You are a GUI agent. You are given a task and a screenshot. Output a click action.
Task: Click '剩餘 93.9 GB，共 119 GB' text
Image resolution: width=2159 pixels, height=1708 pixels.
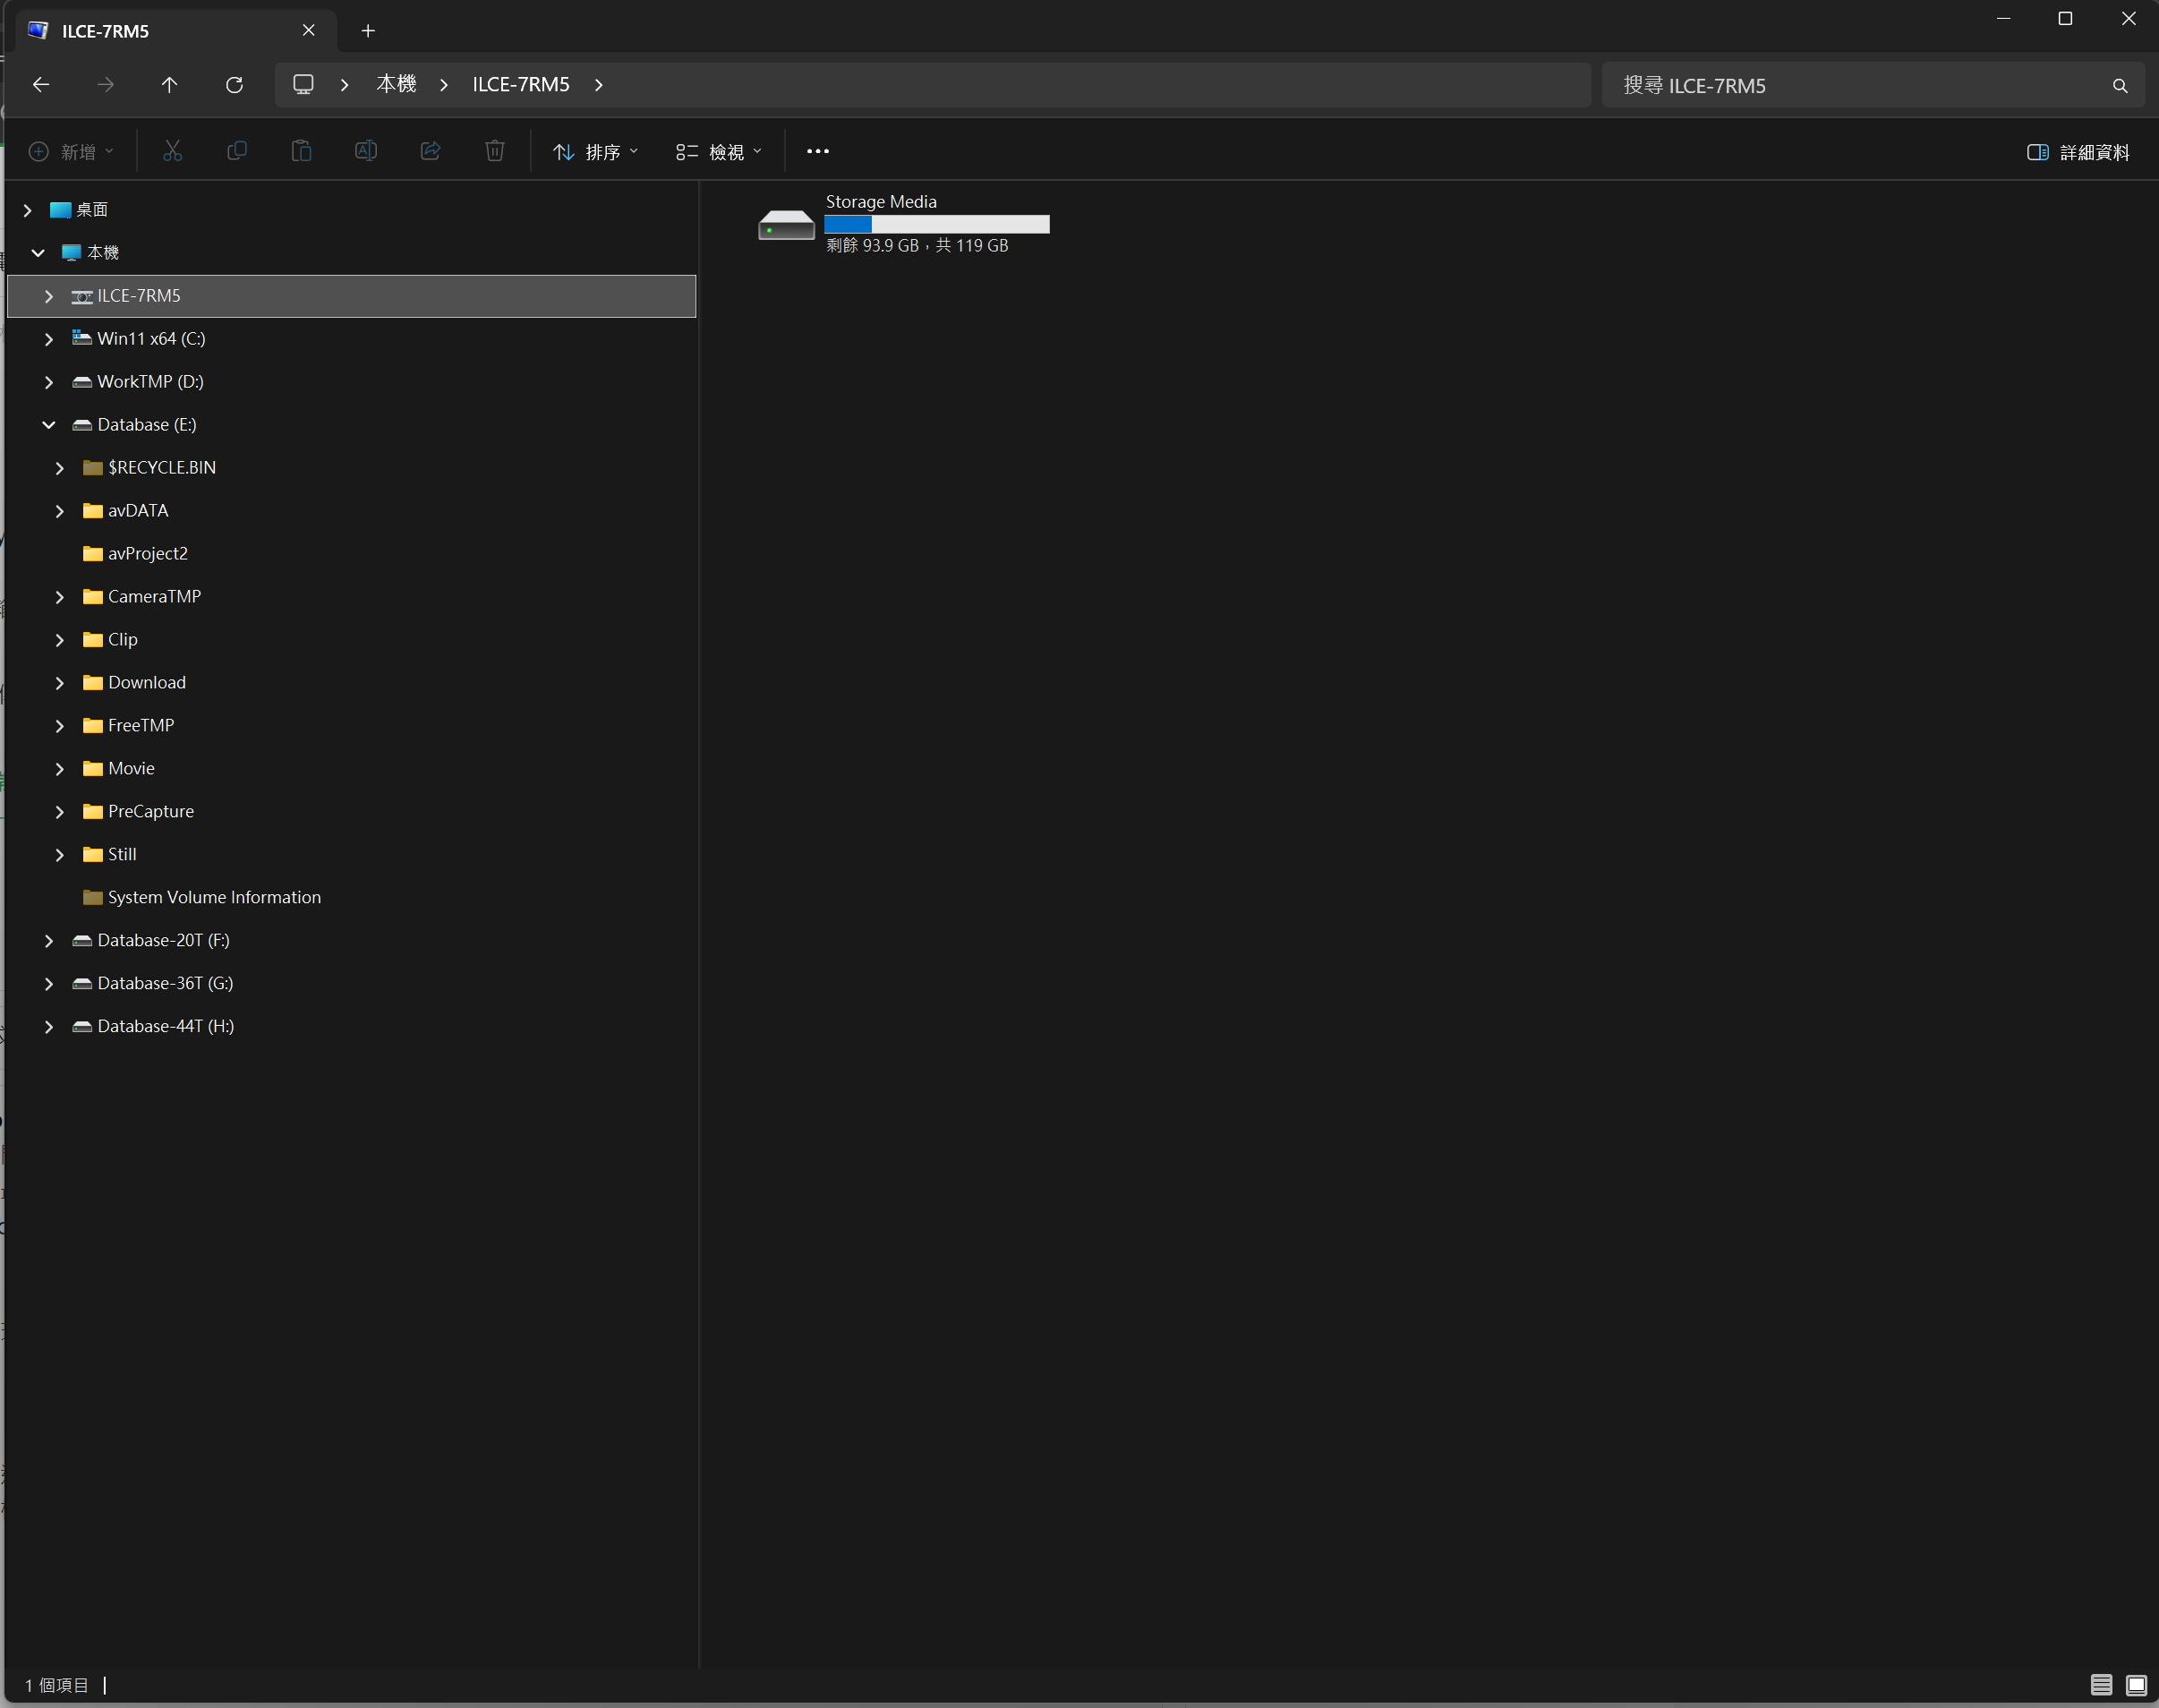(917, 246)
